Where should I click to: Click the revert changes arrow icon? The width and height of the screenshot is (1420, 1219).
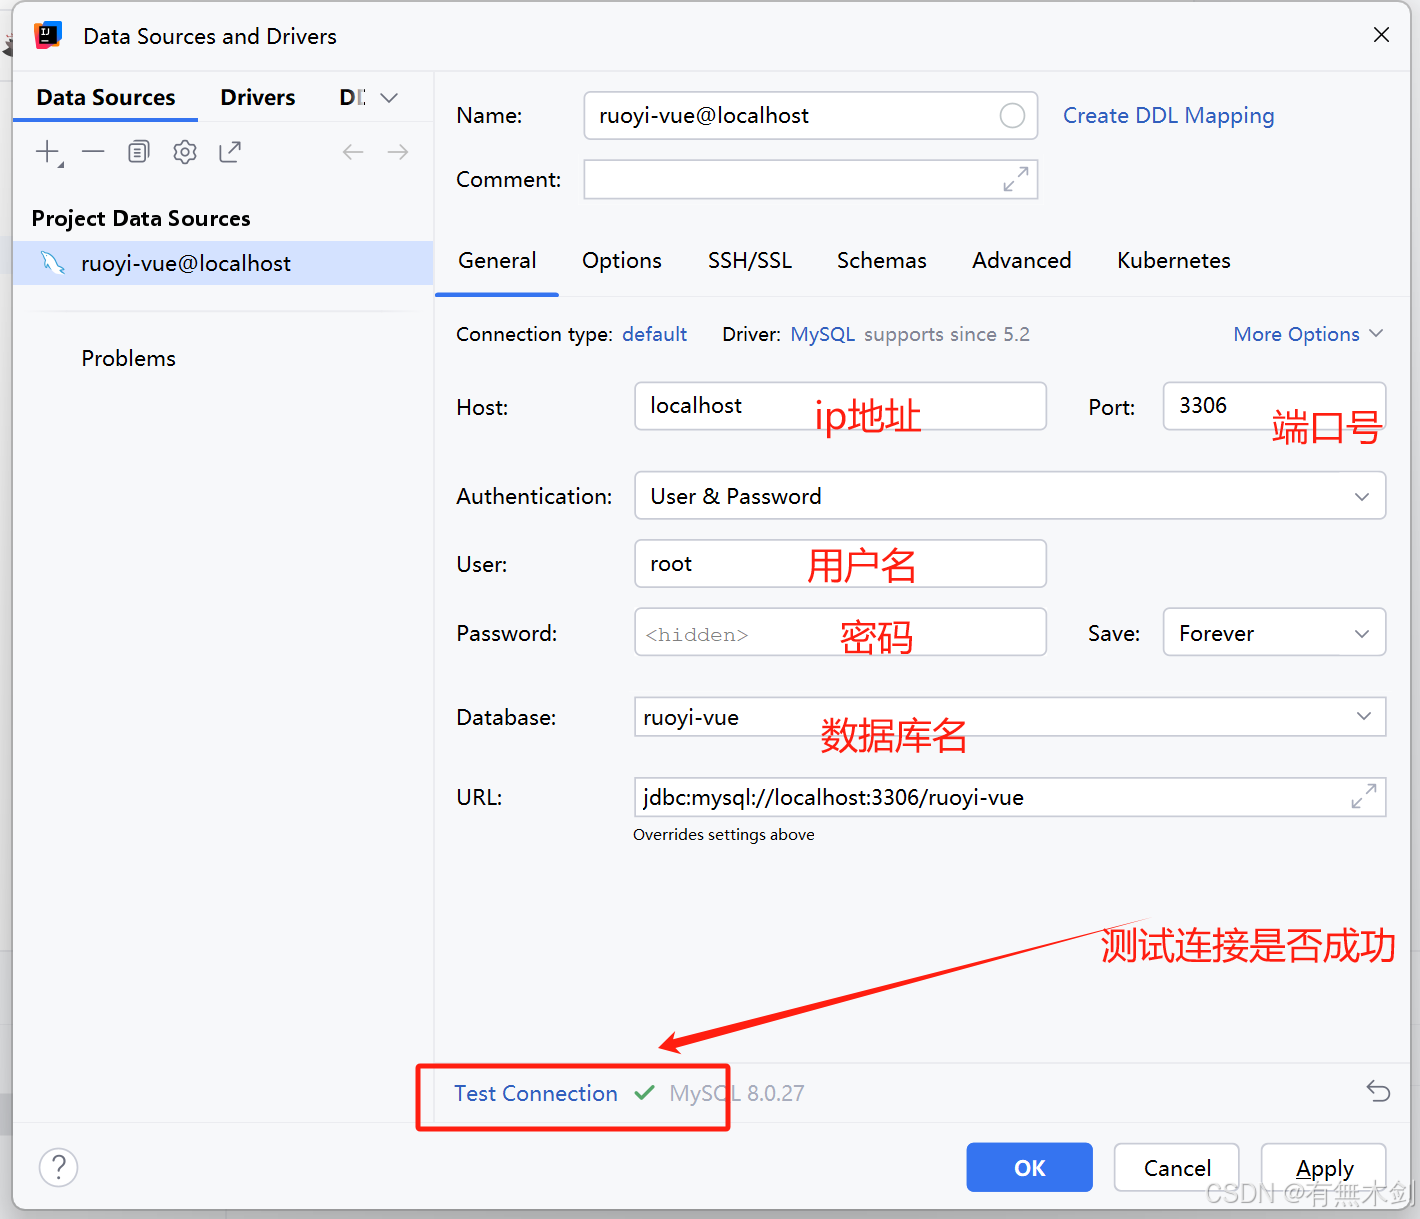(1378, 1091)
